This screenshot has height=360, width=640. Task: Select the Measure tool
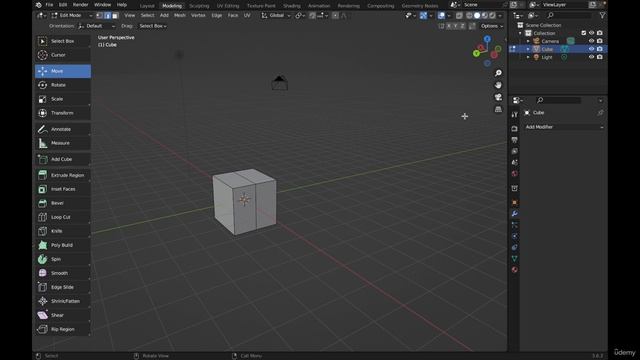click(x=62, y=143)
